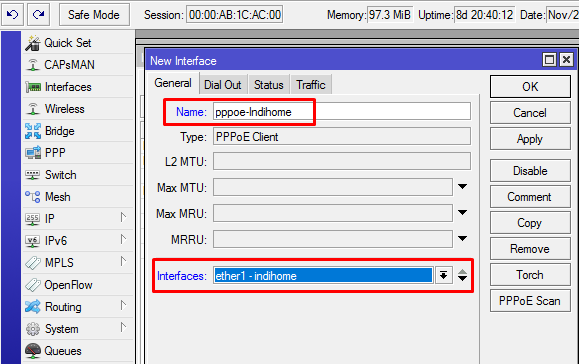Open Quick Set wizard icon
This screenshot has height=364, width=579.
coord(32,43)
